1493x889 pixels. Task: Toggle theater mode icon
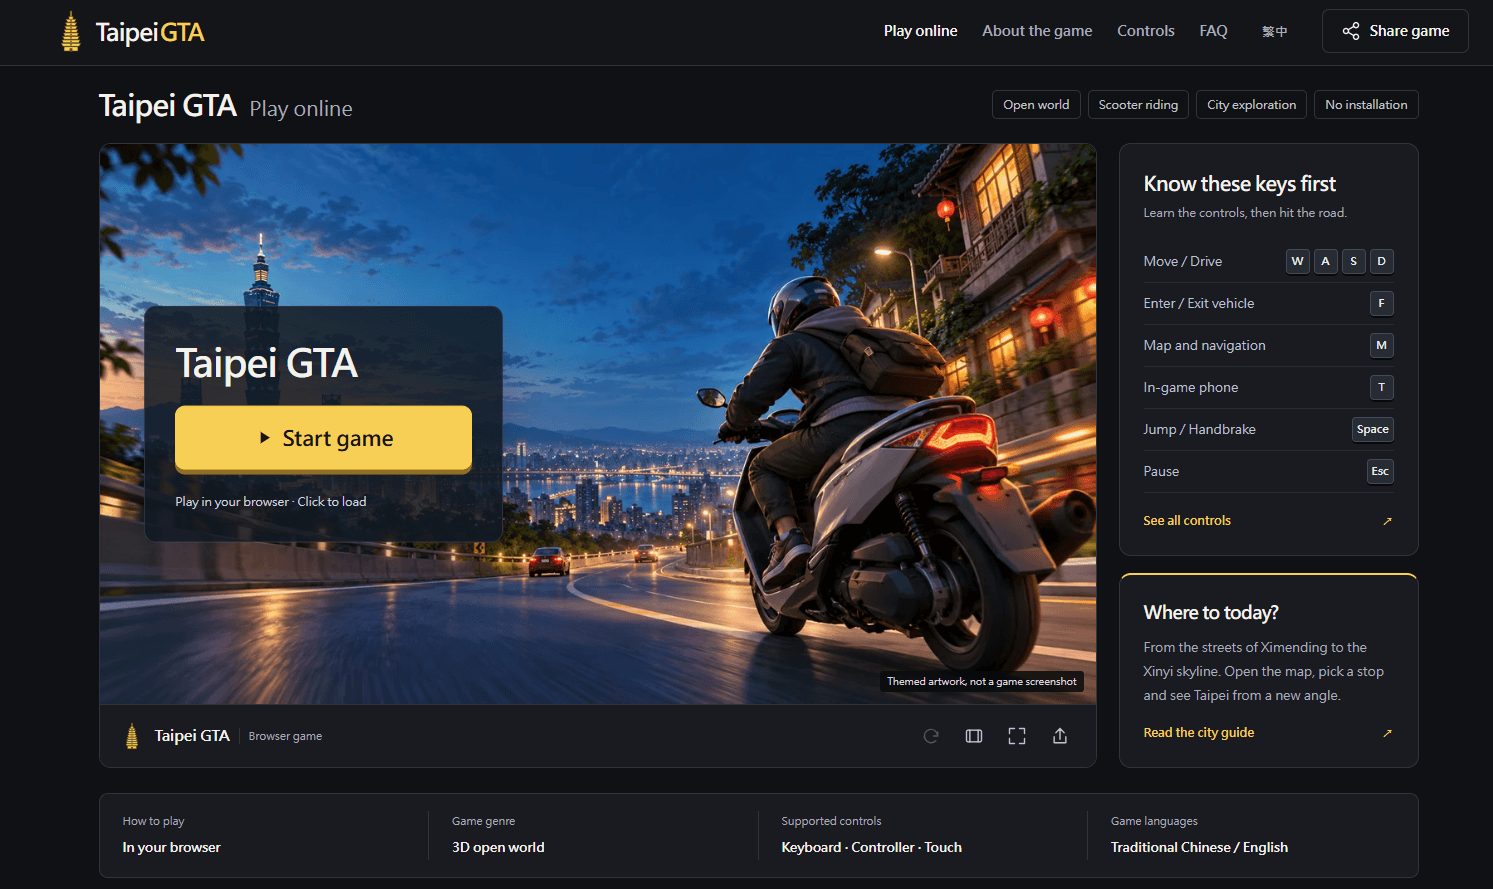pyautogui.click(x=974, y=736)
